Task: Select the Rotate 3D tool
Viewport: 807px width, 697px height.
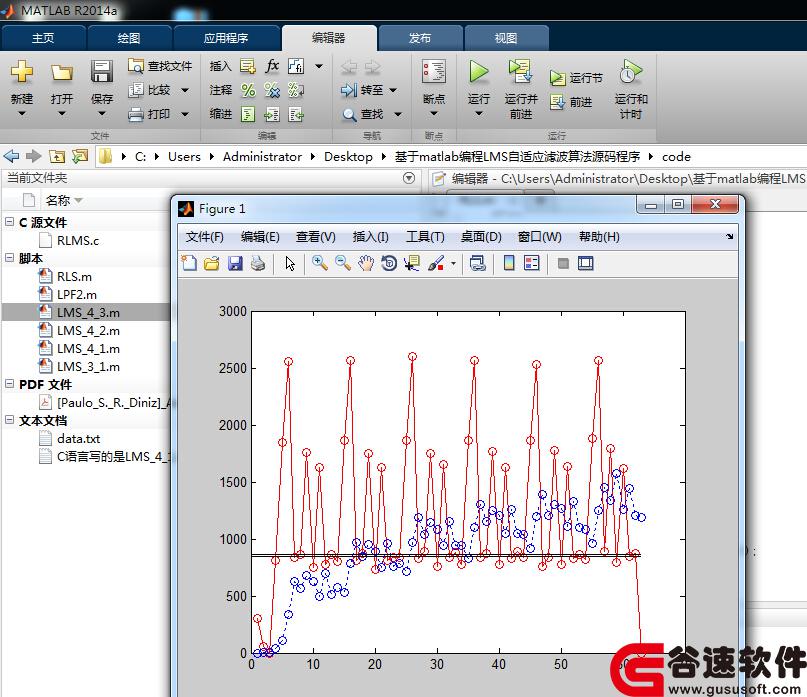Action: [389, 264]
